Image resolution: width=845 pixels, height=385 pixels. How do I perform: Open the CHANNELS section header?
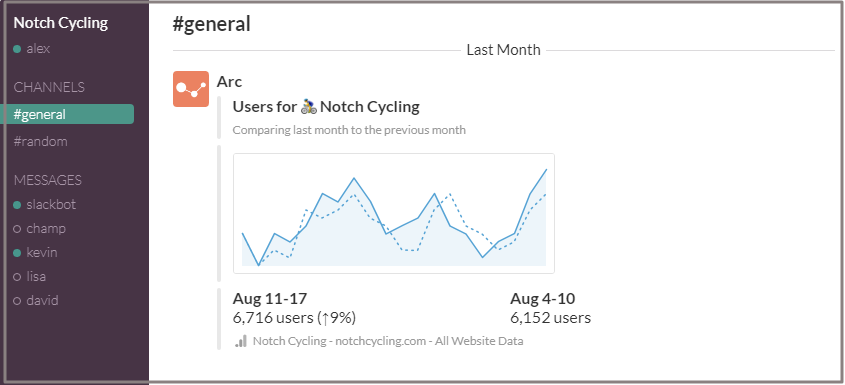[x=49, y=87]
